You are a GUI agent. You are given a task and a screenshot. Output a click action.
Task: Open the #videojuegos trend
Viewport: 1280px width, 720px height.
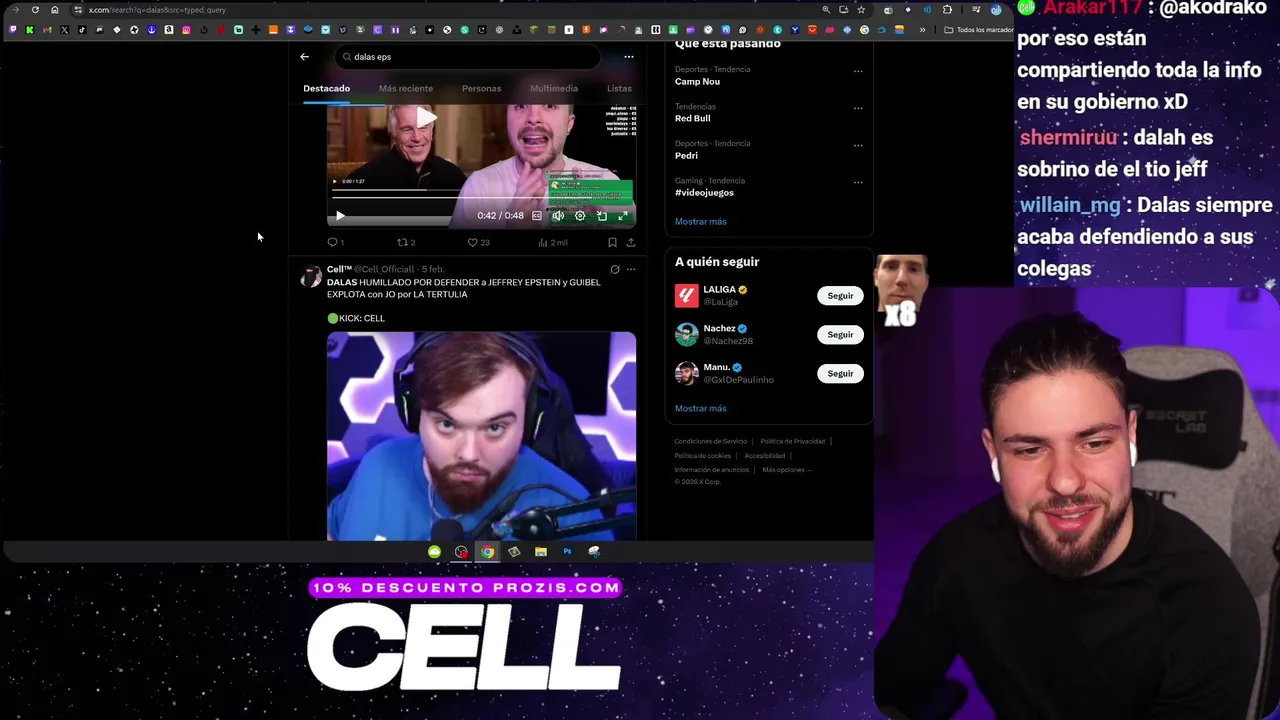pos(704,192)
